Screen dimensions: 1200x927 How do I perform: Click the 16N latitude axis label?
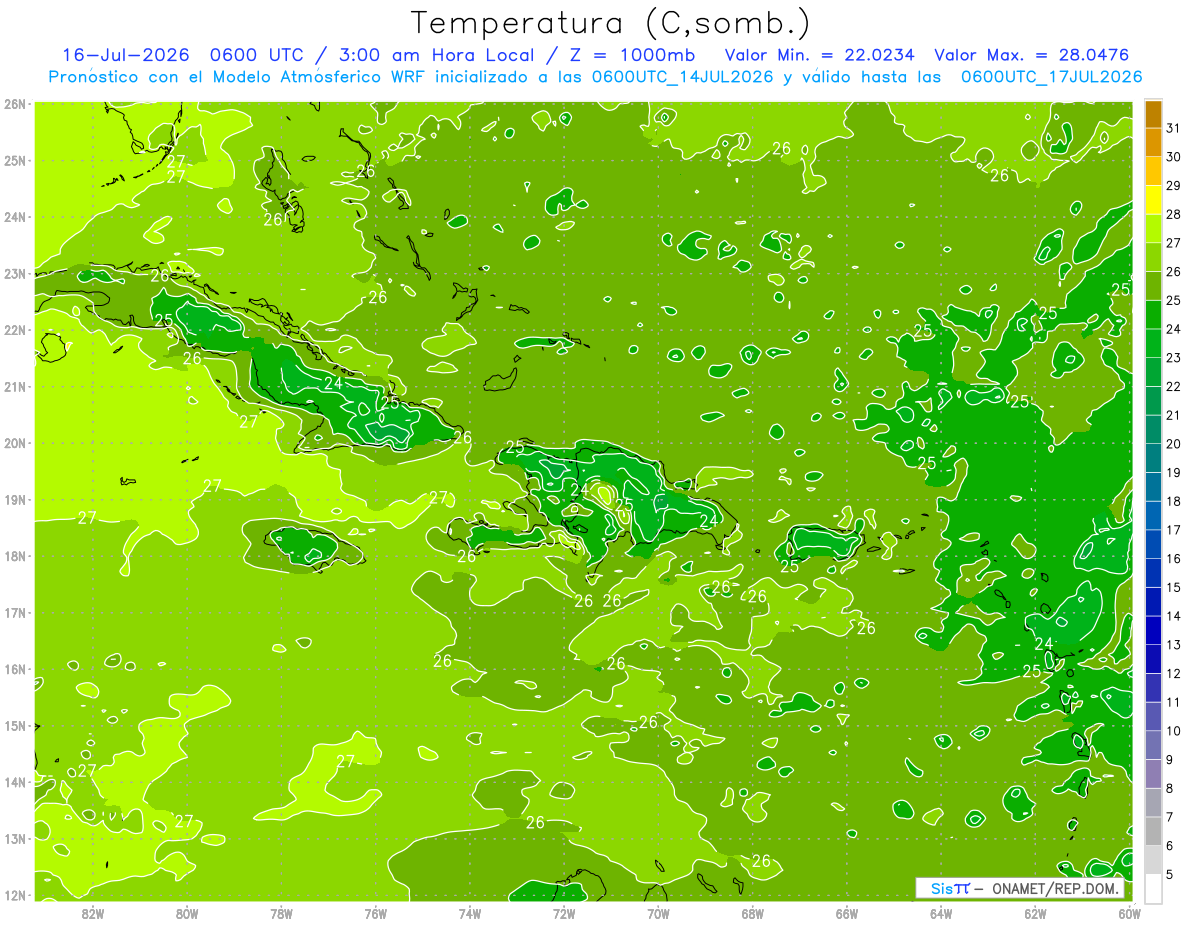pyautogui.click(x=14, y=669)
